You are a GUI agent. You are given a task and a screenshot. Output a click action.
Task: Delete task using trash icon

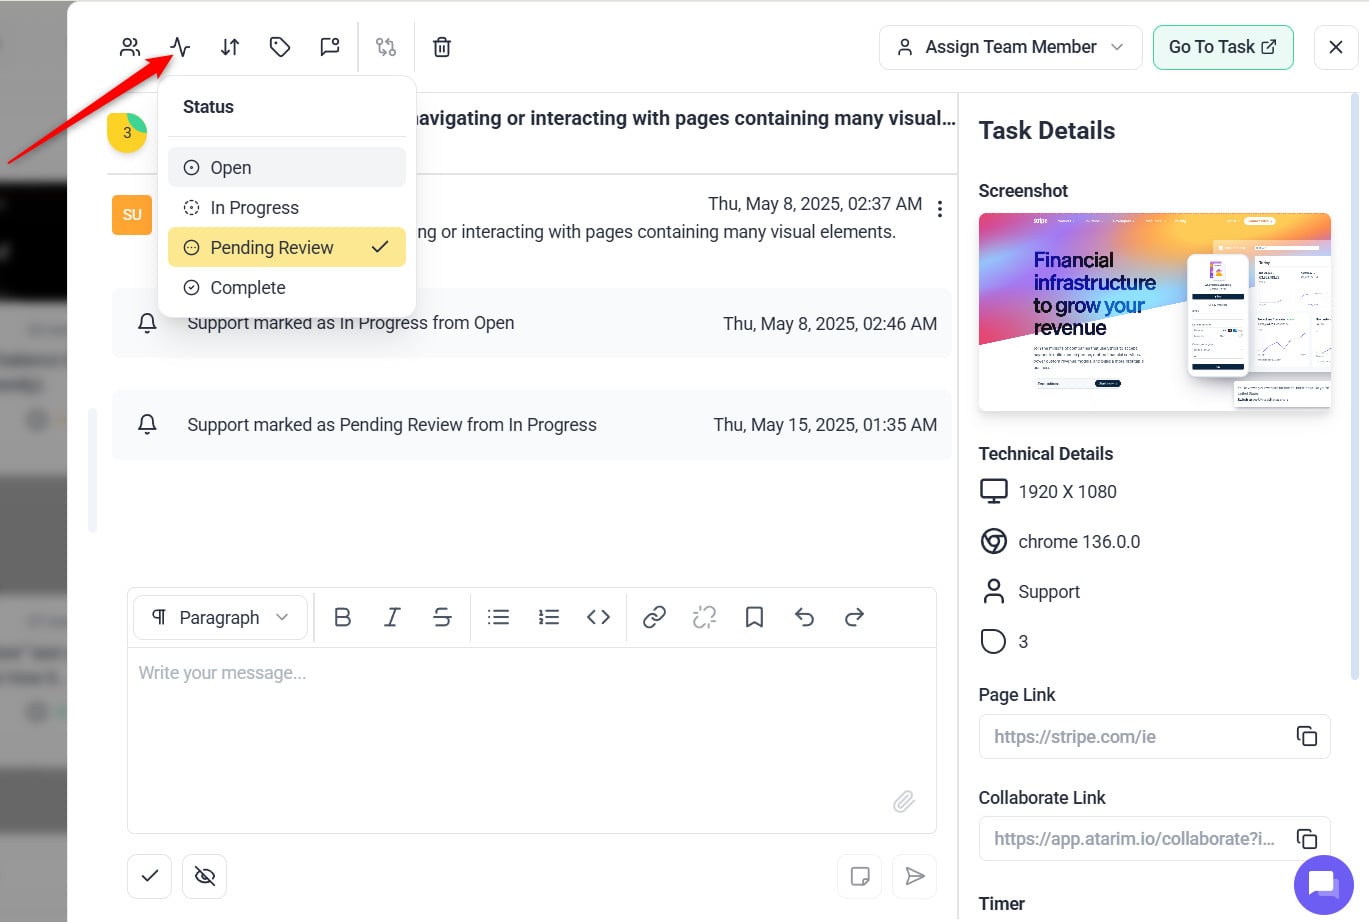[x=442, y=47]
